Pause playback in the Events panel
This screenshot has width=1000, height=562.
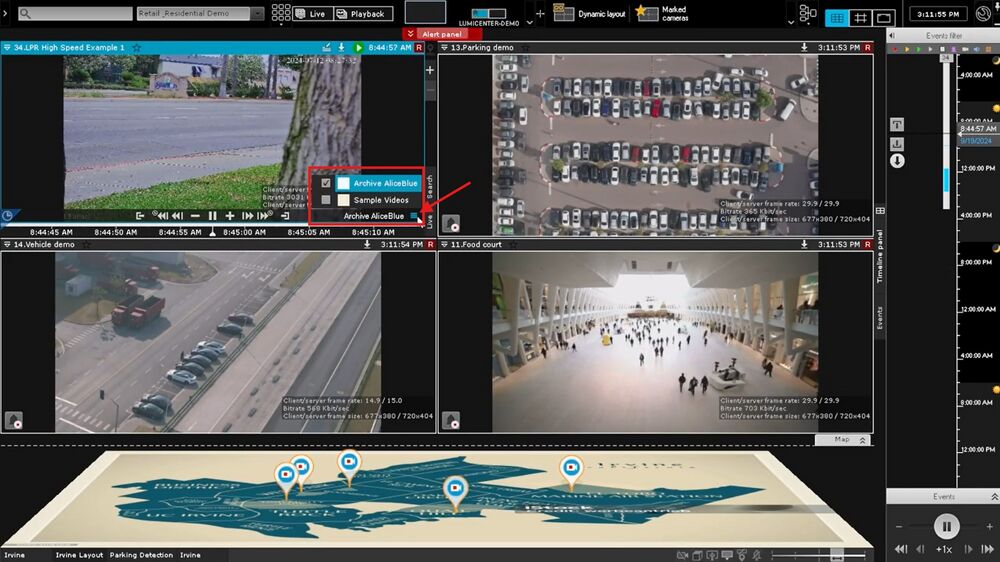(945, 525)
